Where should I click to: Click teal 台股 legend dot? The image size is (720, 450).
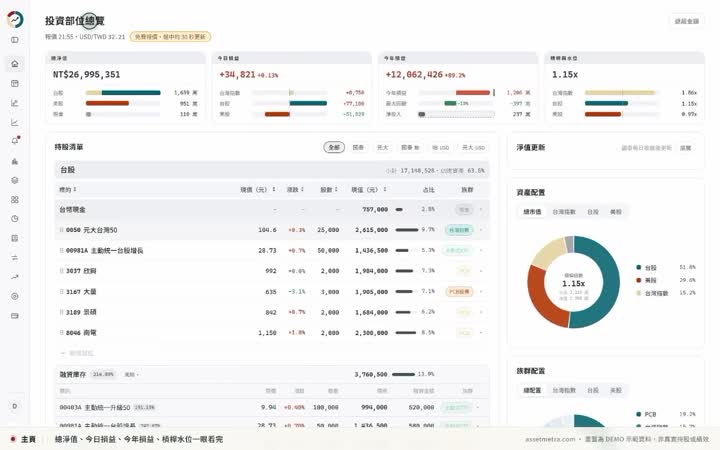point(638,267)
